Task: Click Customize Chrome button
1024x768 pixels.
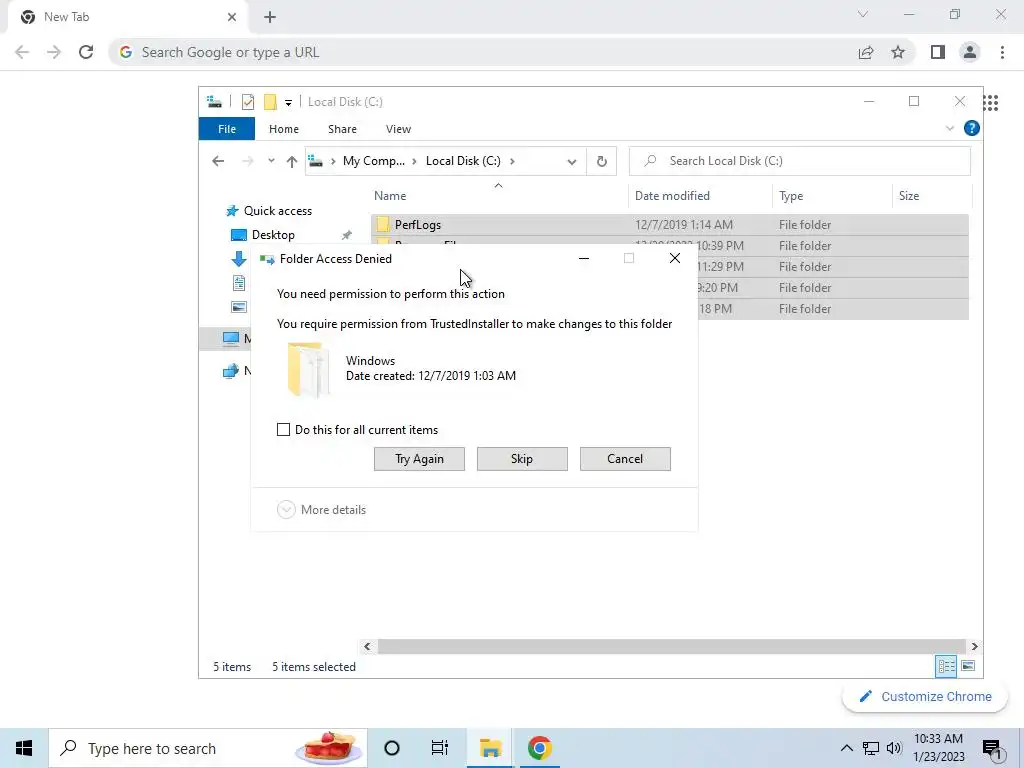Action: tap(925, 696)
